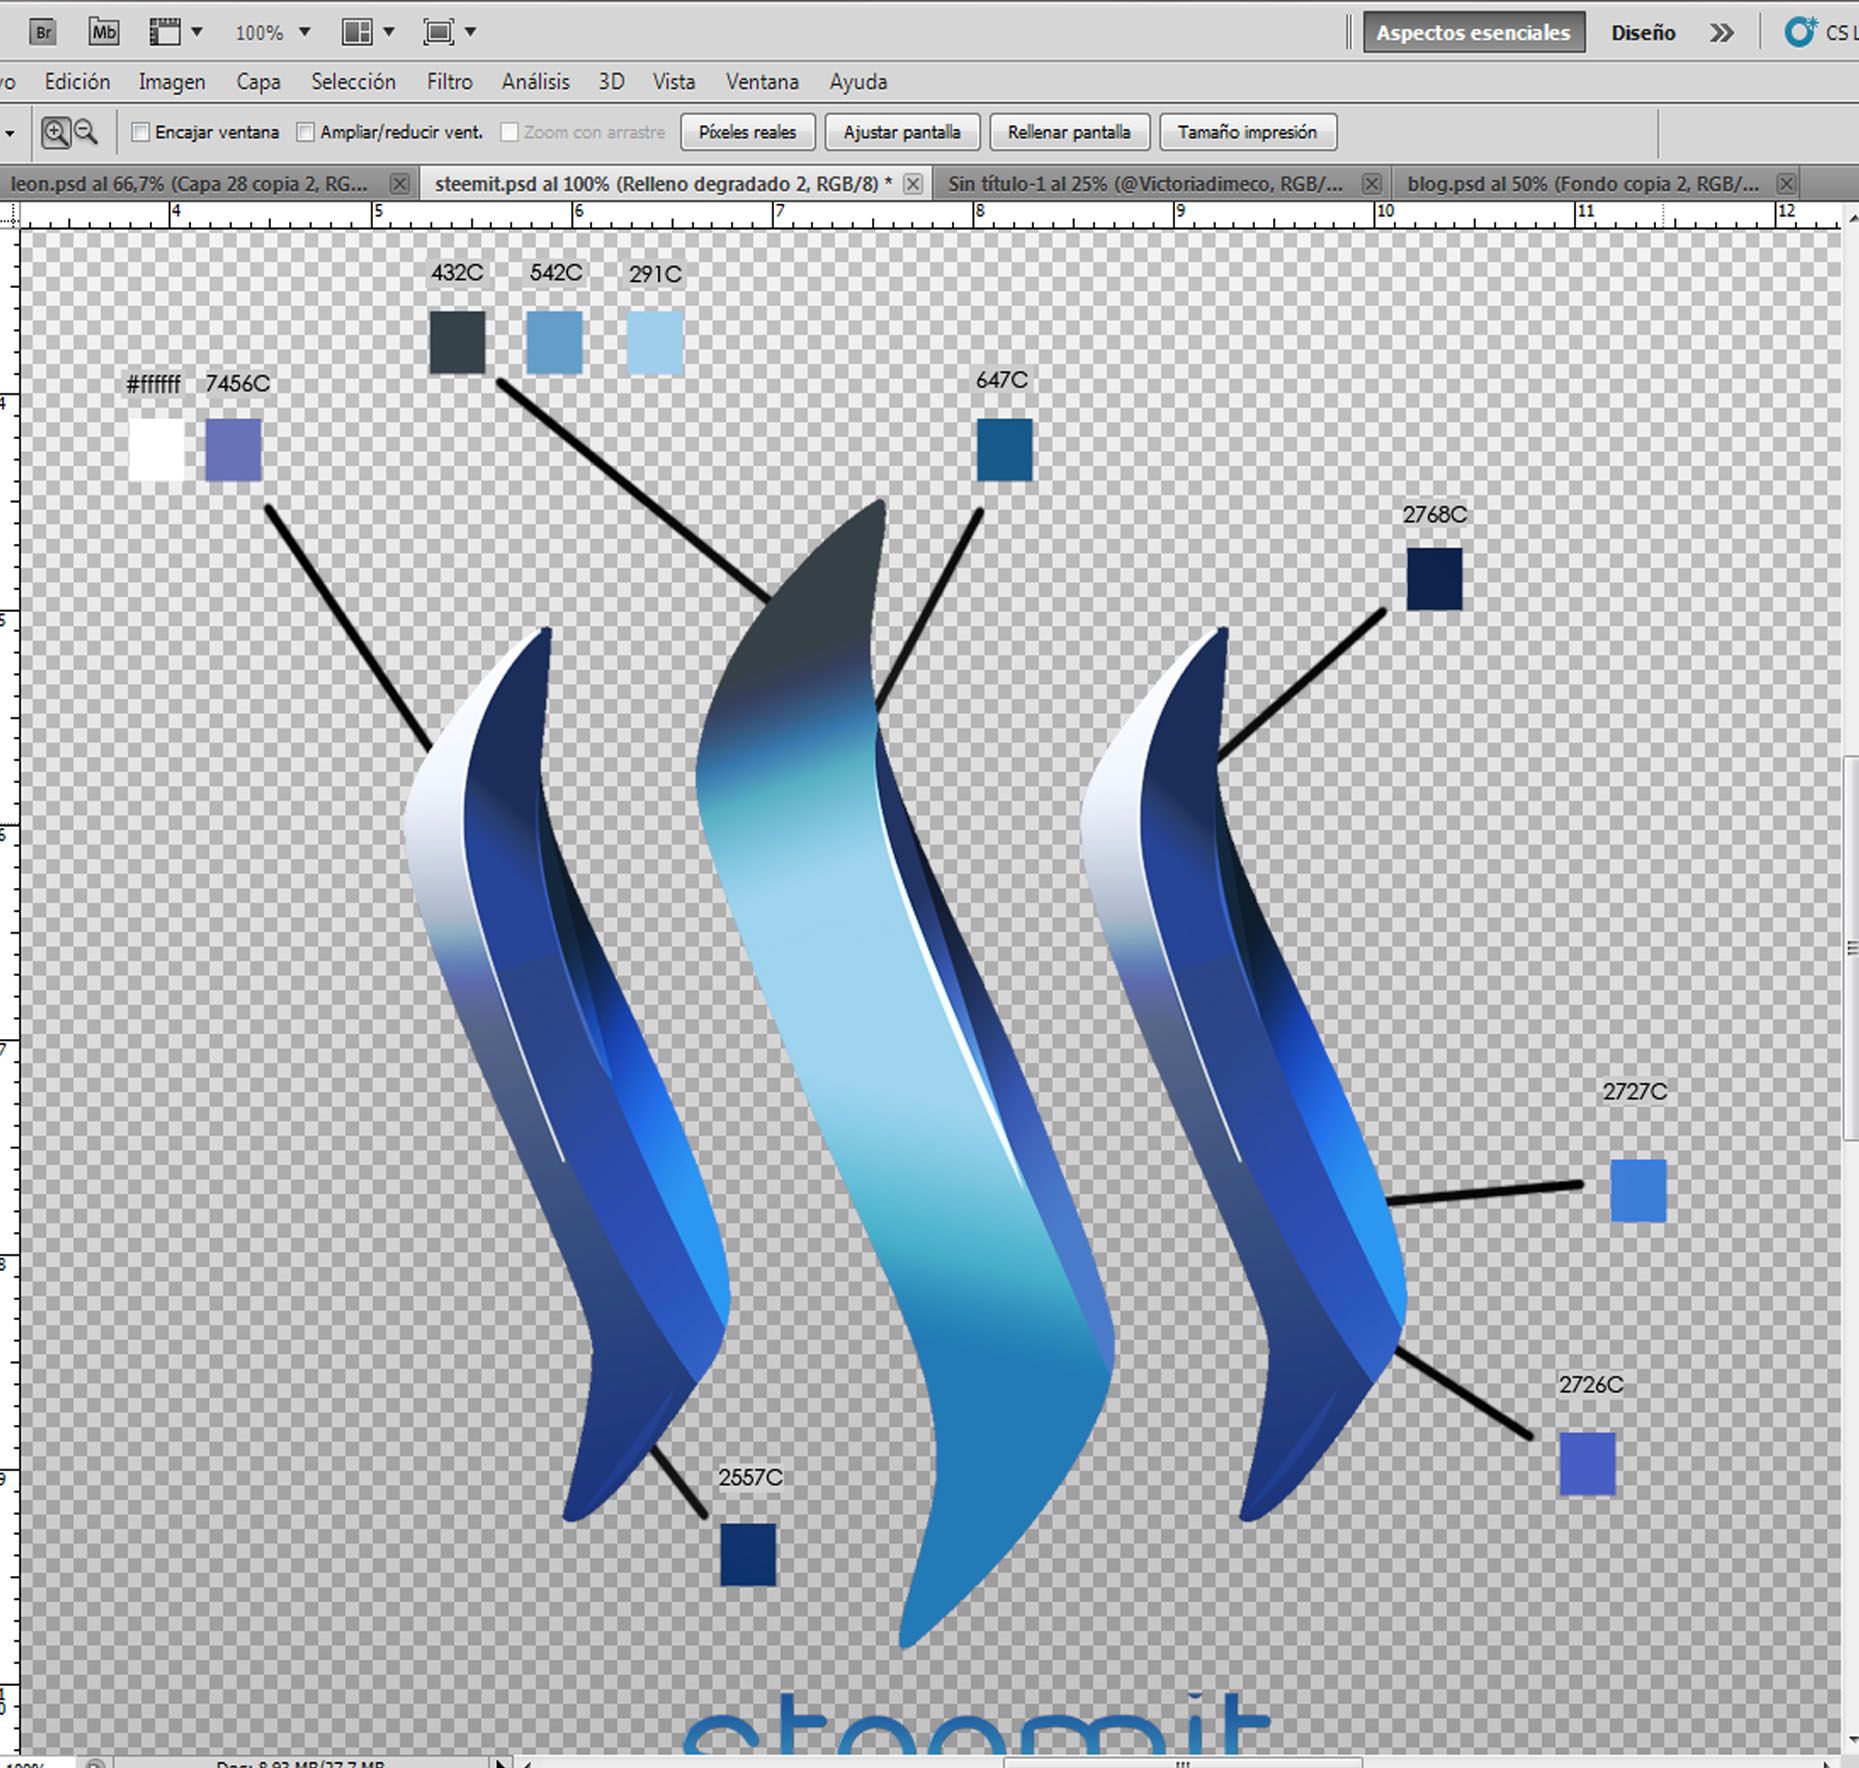Close the blog.psd document tab
This screenshot has width=1859, height=1768.
[1786, 184]
